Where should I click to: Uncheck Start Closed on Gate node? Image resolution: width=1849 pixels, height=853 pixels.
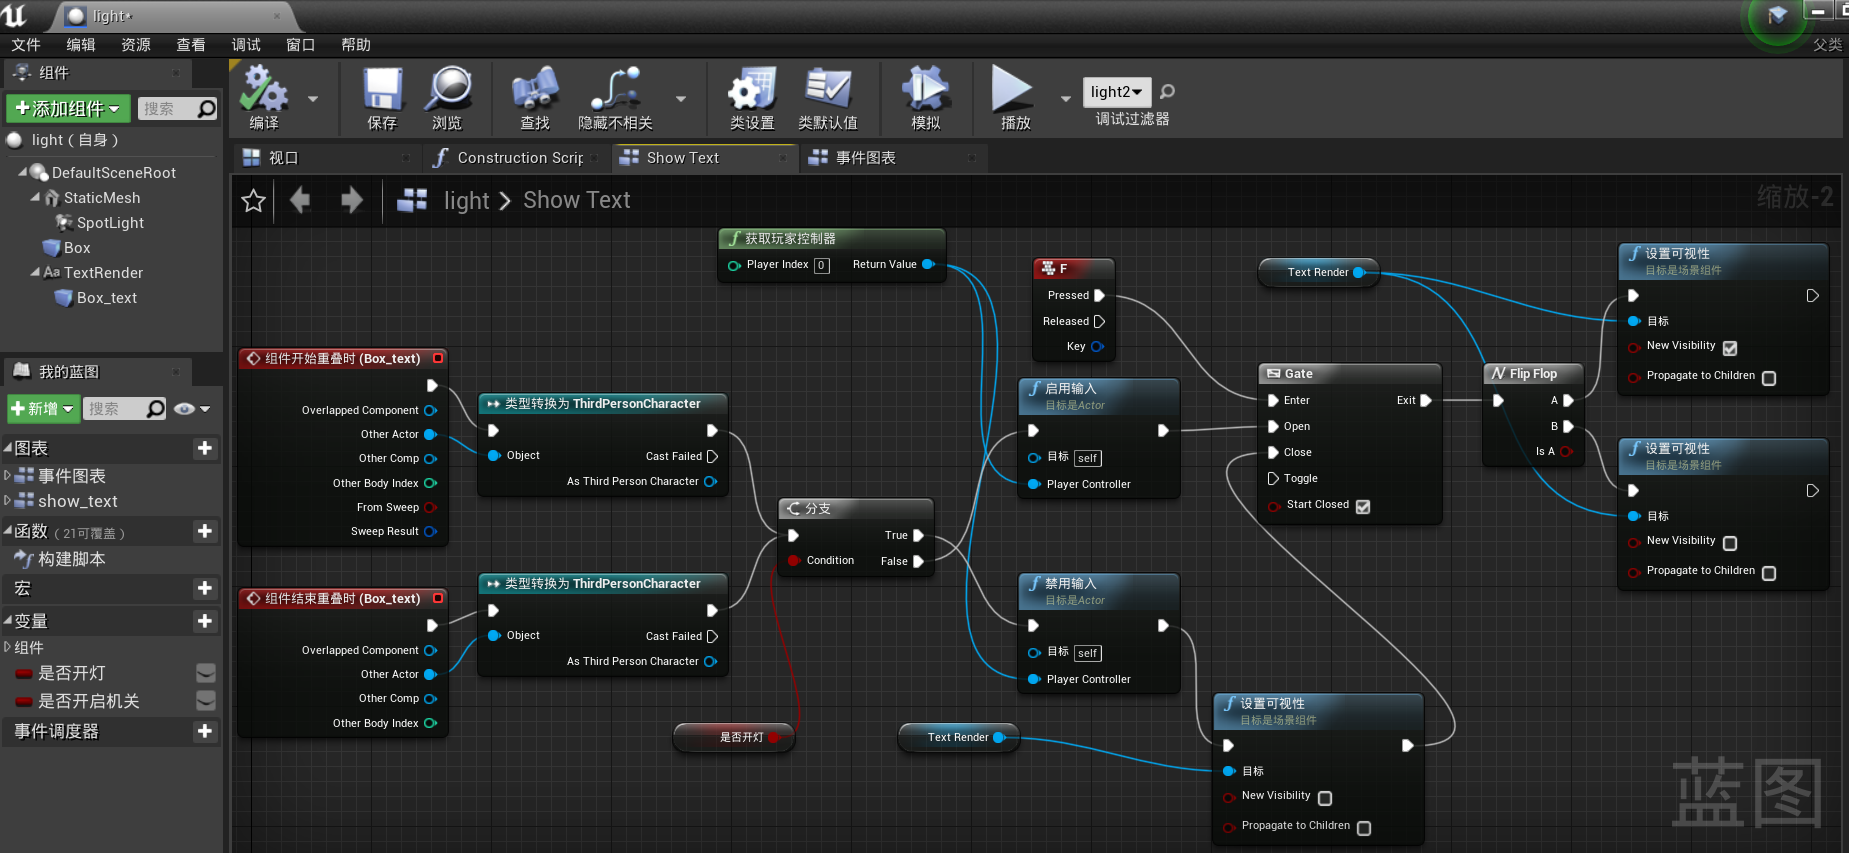(1363, 507)
